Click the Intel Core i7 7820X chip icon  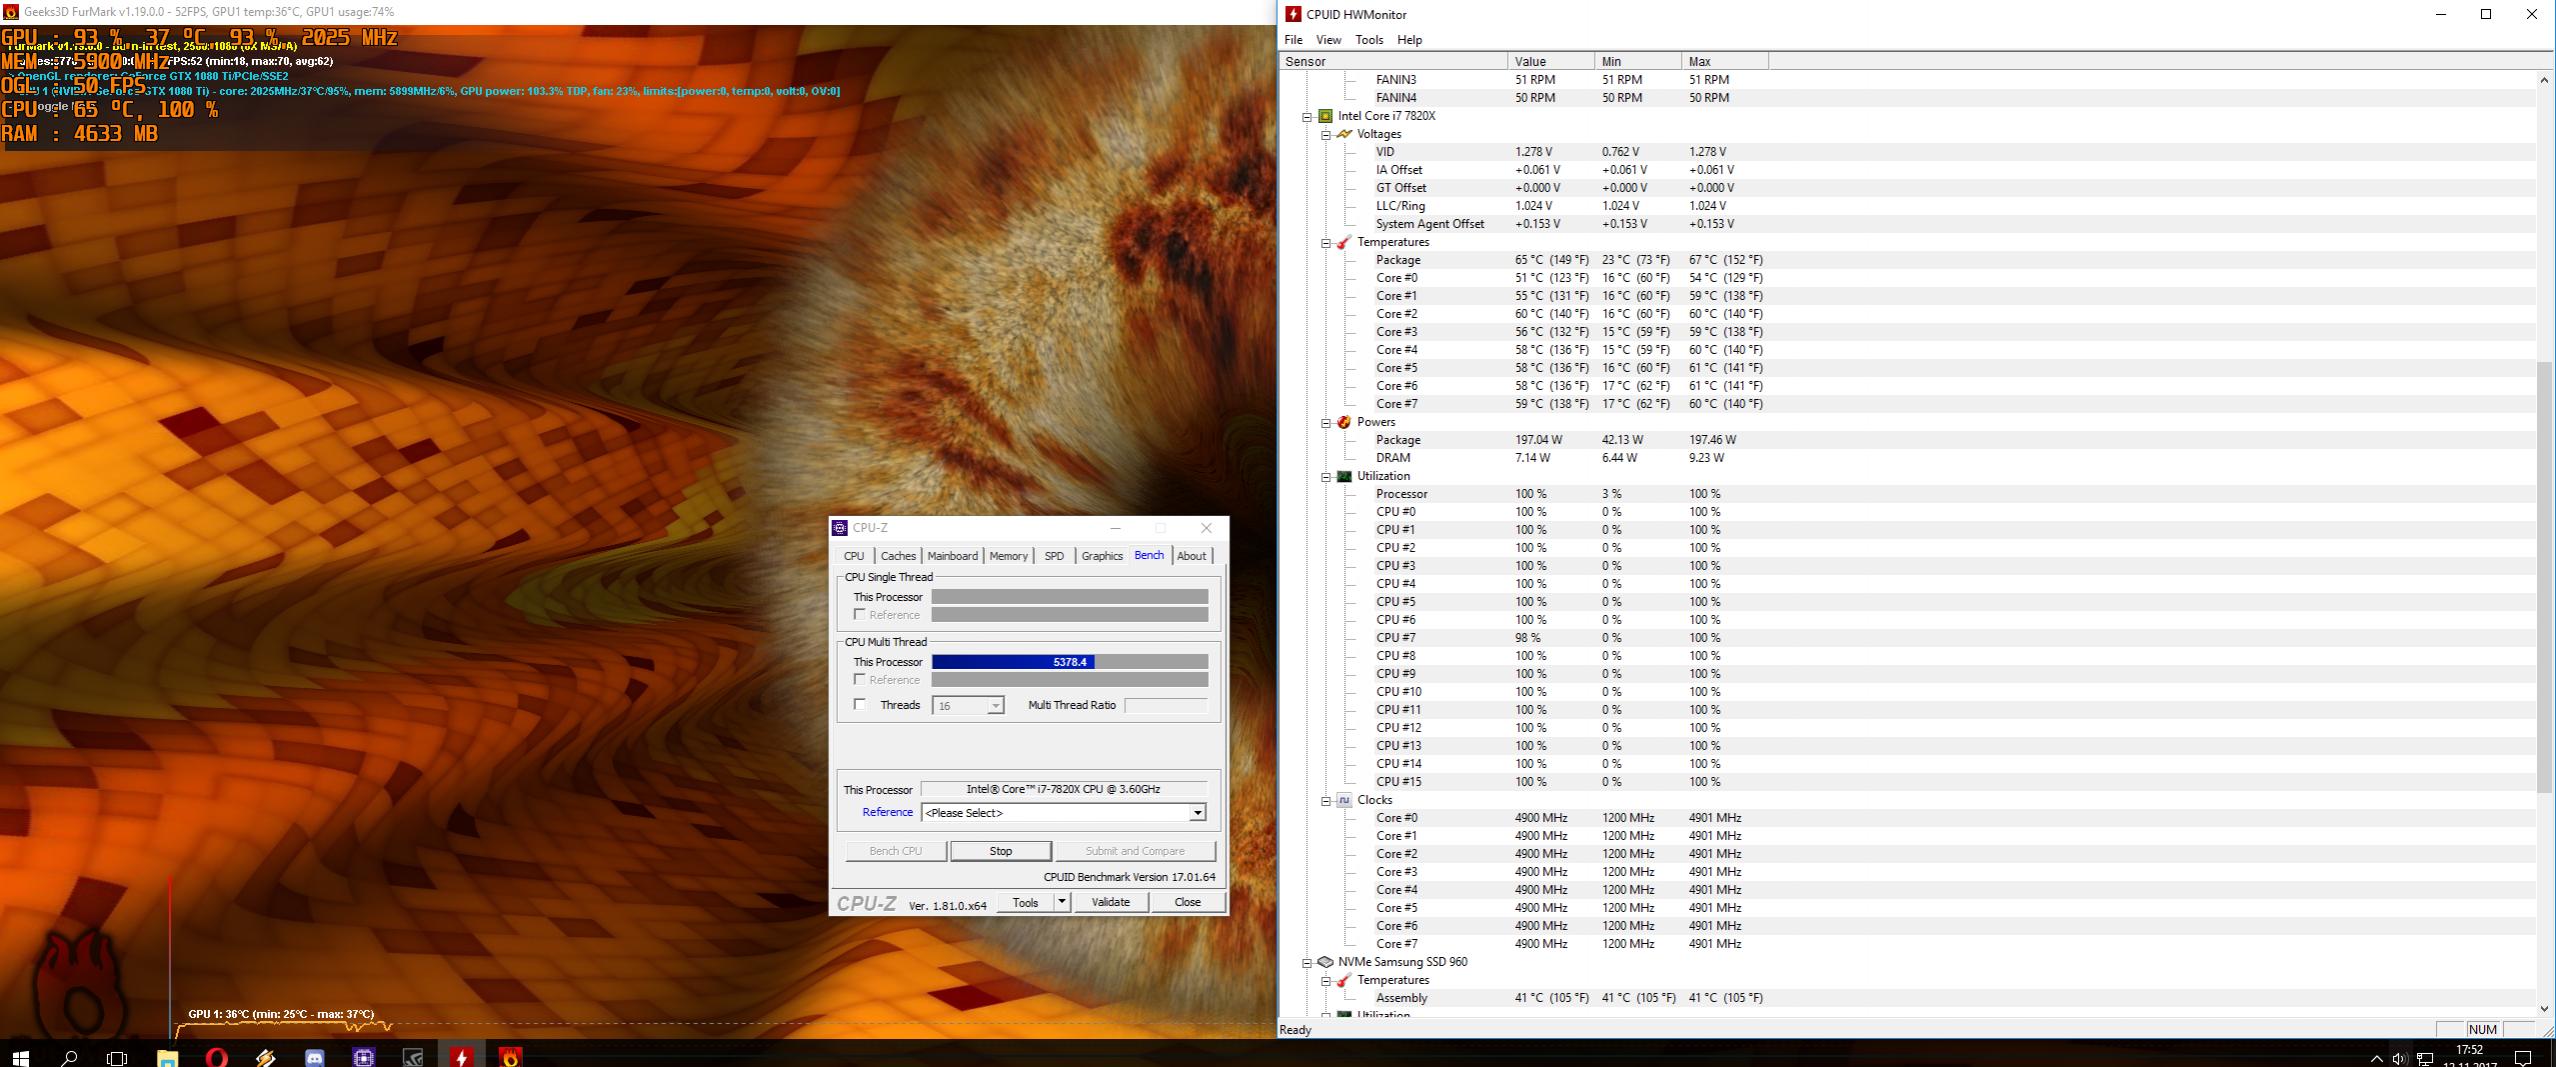point(1325,116)
